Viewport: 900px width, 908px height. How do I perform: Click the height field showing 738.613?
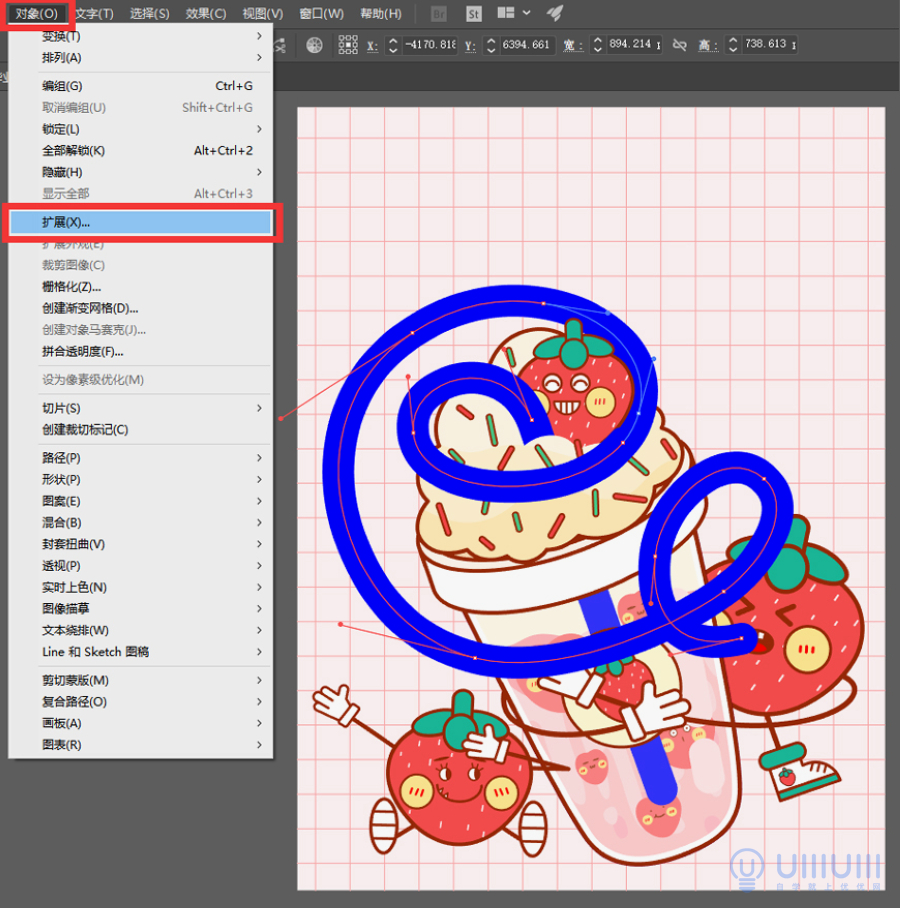(x=769, y=45)
